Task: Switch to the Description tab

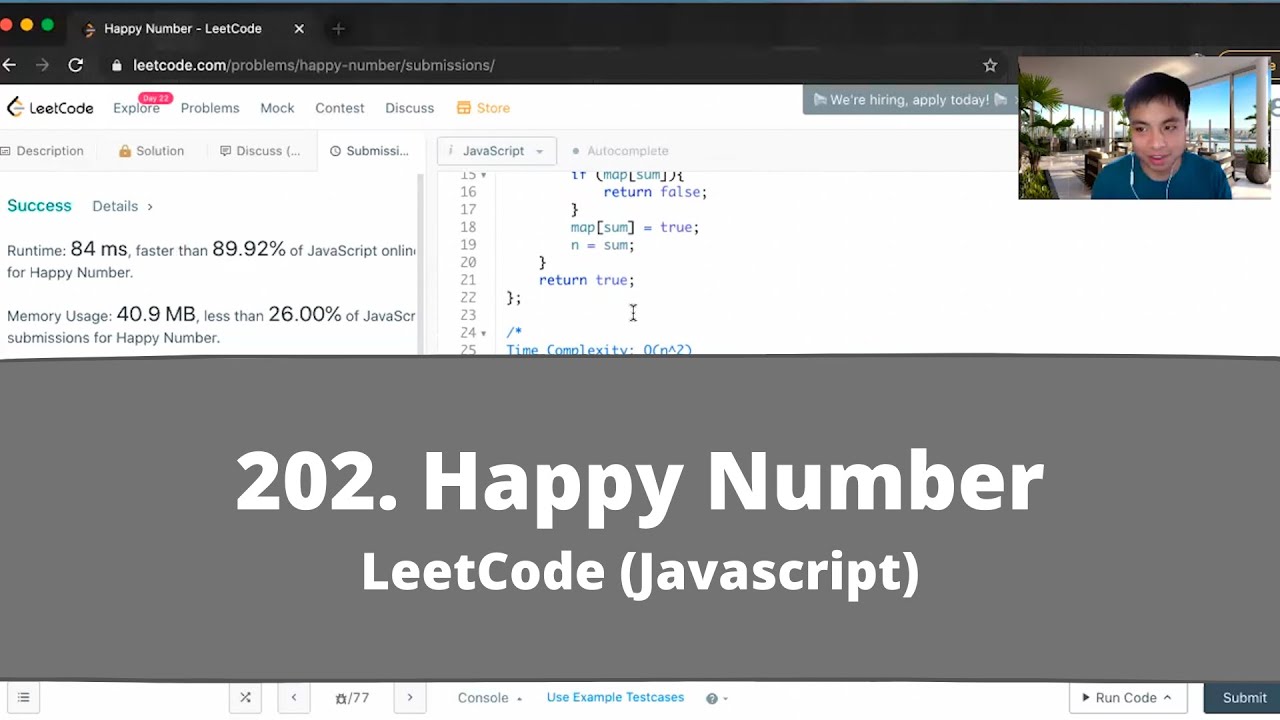Action: click(42, 151)
